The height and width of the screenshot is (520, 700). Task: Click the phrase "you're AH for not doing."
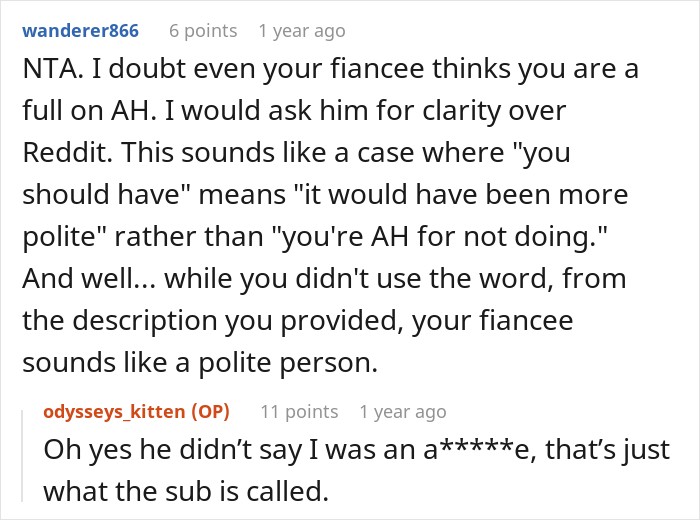tap(440, 236)
